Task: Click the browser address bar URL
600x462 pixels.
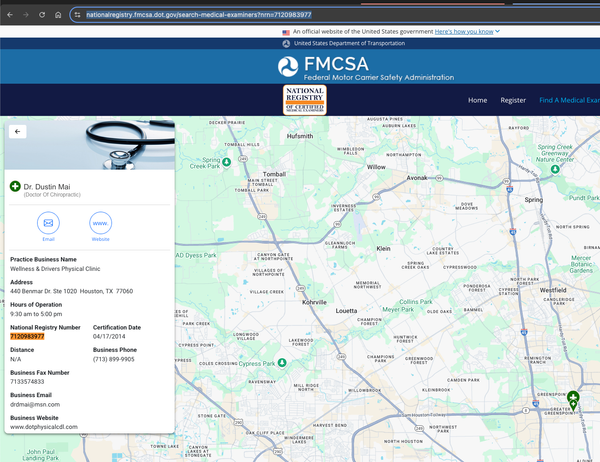Action: click(x=198, y=15)
